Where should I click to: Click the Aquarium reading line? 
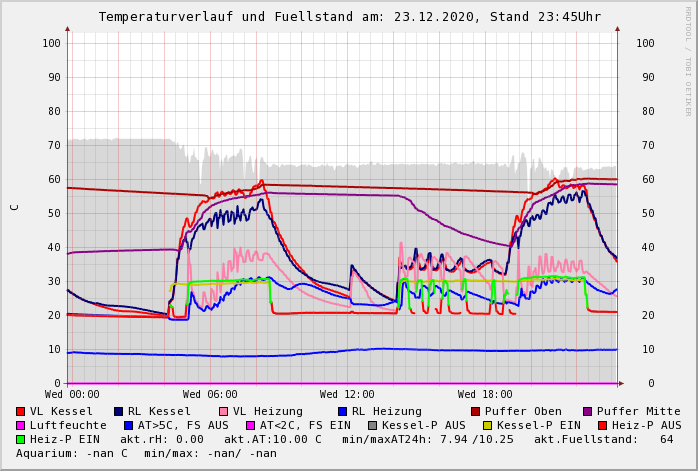click(146, 454)
